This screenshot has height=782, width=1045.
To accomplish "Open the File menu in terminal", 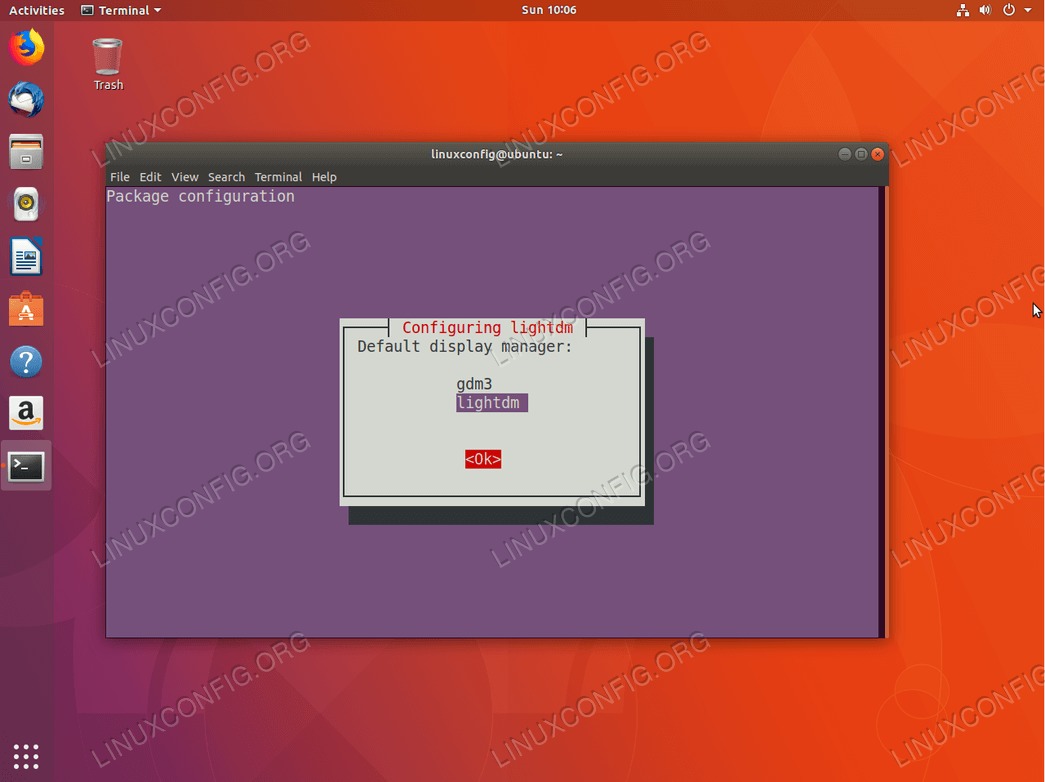I will (x=120, y=177).
